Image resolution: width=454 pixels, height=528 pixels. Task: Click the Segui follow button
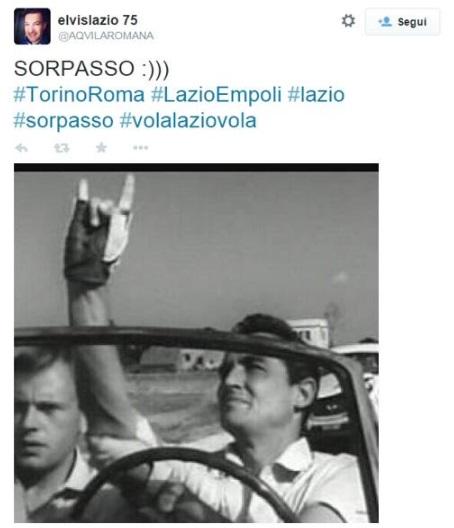click(402, 22)
